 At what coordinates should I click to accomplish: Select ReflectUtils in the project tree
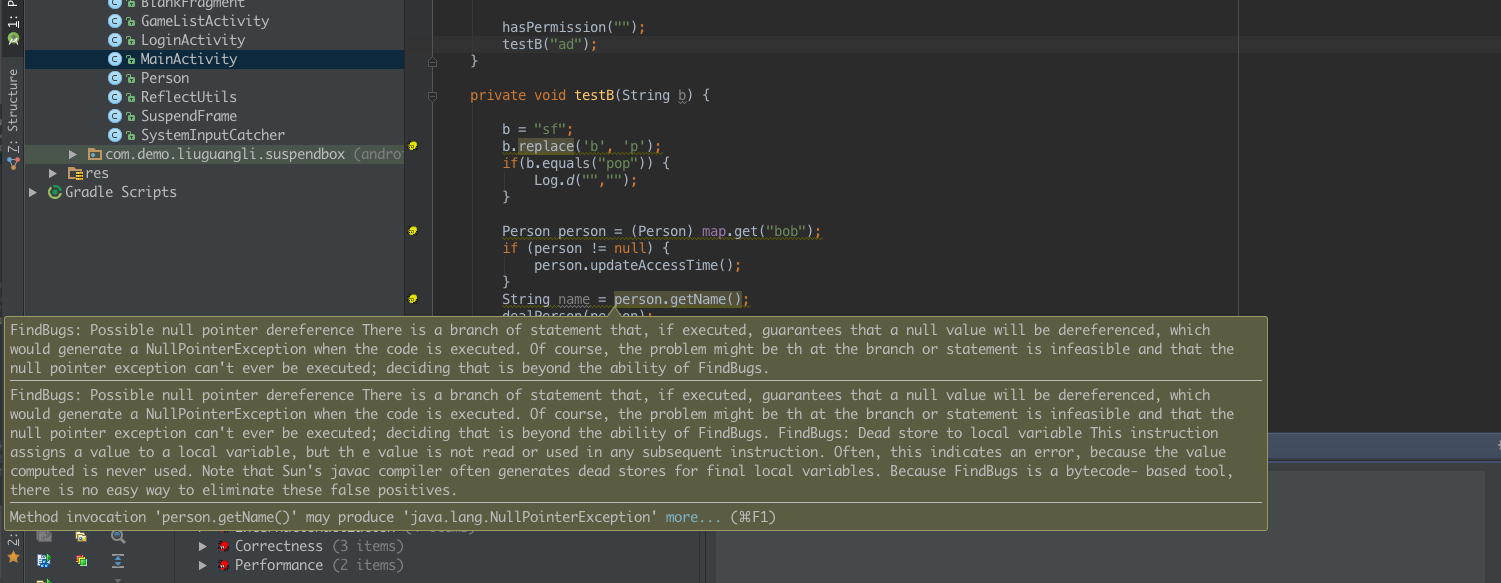click(x=189, y=97)
